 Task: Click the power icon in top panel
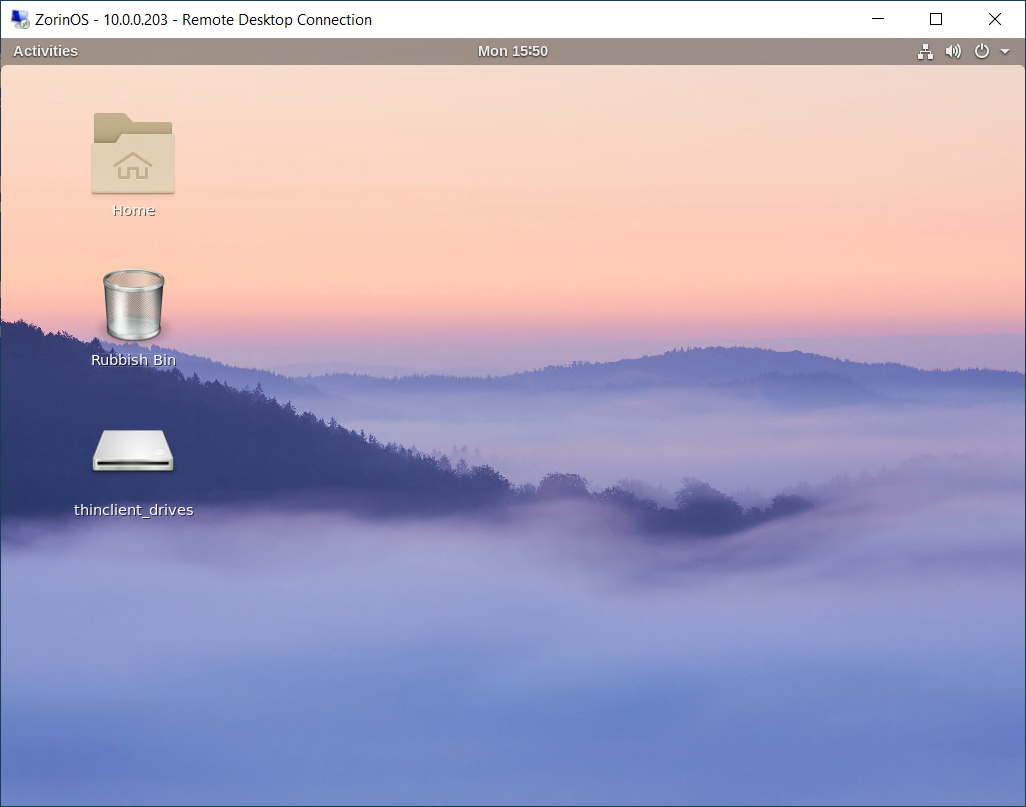[x=981, y=51]
